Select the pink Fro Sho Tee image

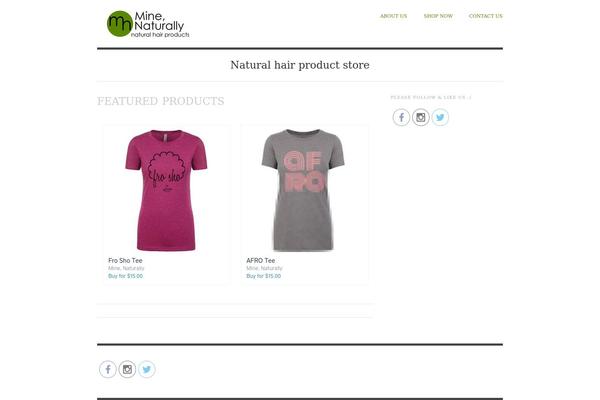[x=166, y=190]
